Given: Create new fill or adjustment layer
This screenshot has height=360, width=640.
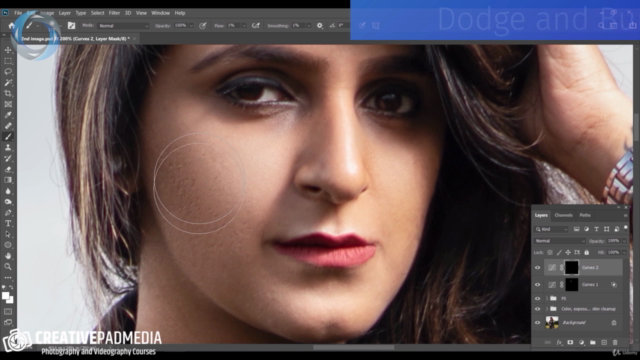Looking at the screenshot, I should (581, 342).
